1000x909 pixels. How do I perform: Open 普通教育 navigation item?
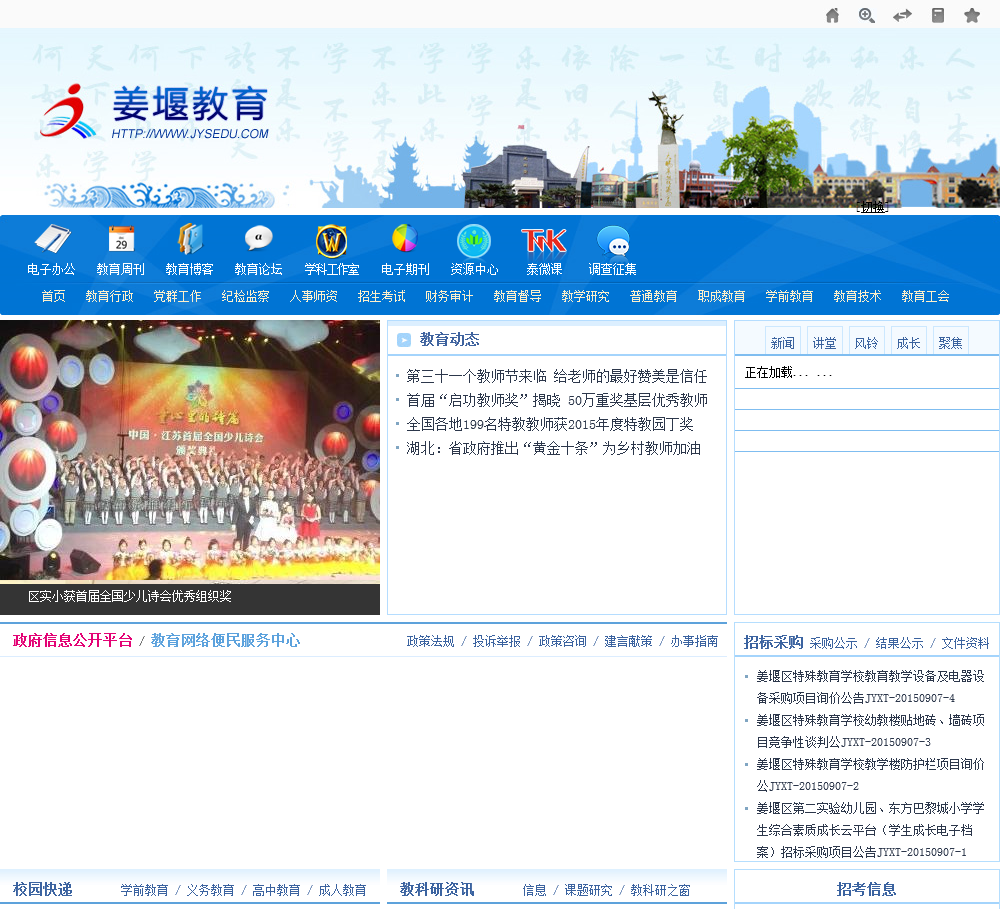point(653,296)
